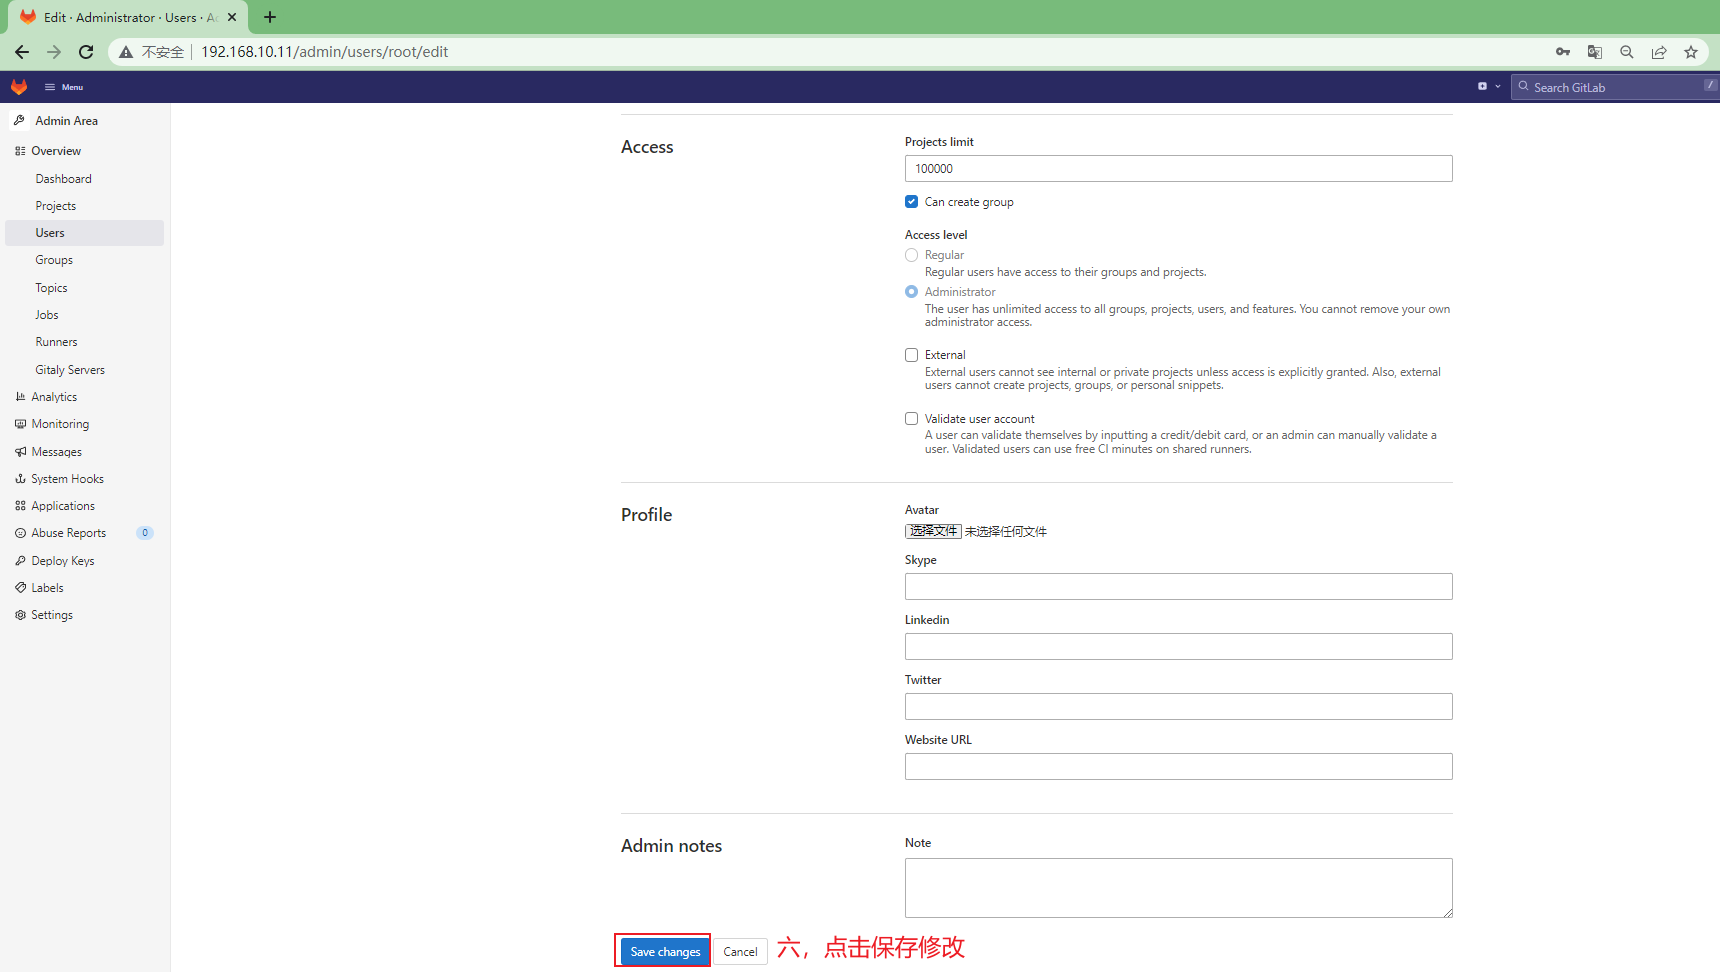
Task: Click the choose file button for Avatar
Action: (x=933, y=531)
